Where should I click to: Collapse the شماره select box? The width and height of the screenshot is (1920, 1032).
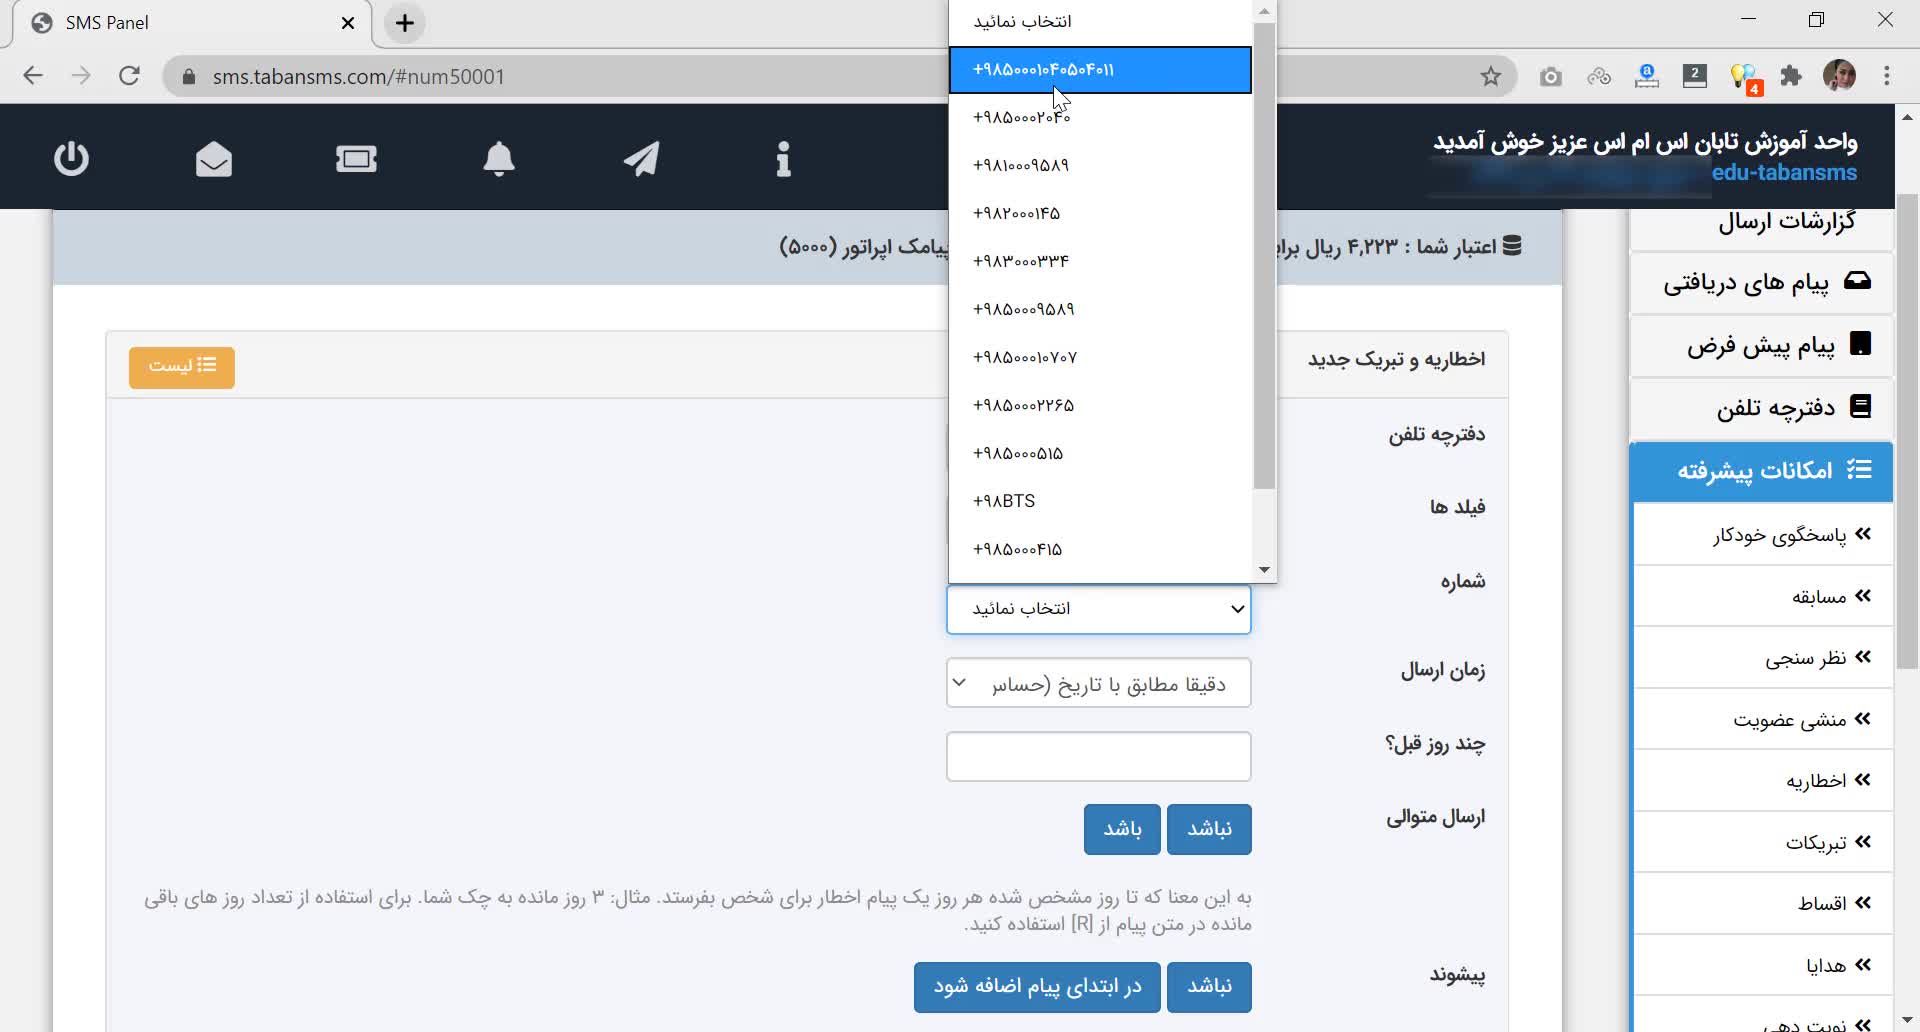1098,609
